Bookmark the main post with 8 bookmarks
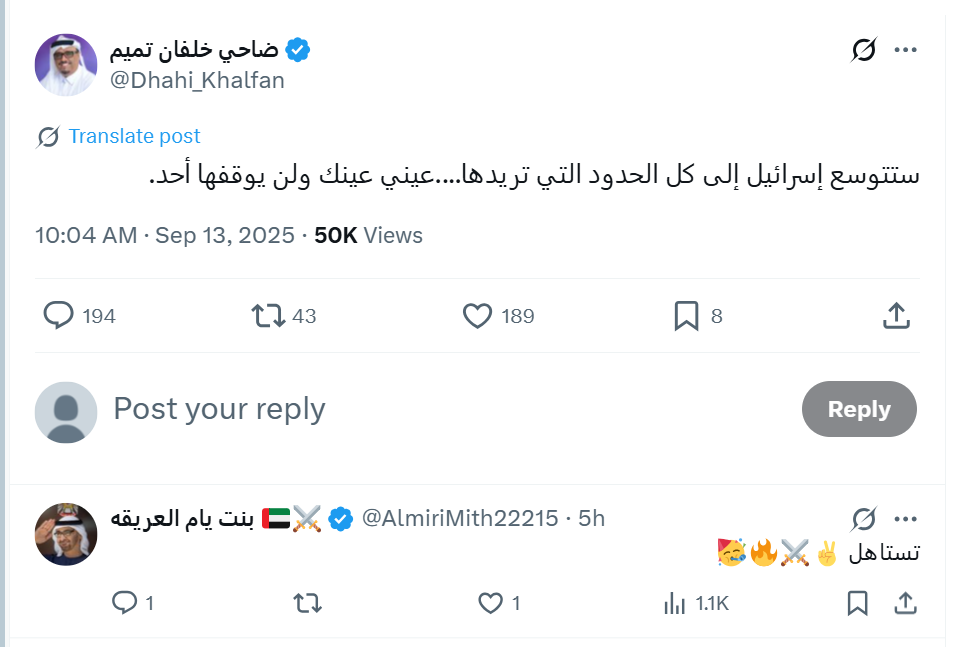The image size is (968, 647). click(686, 315)
